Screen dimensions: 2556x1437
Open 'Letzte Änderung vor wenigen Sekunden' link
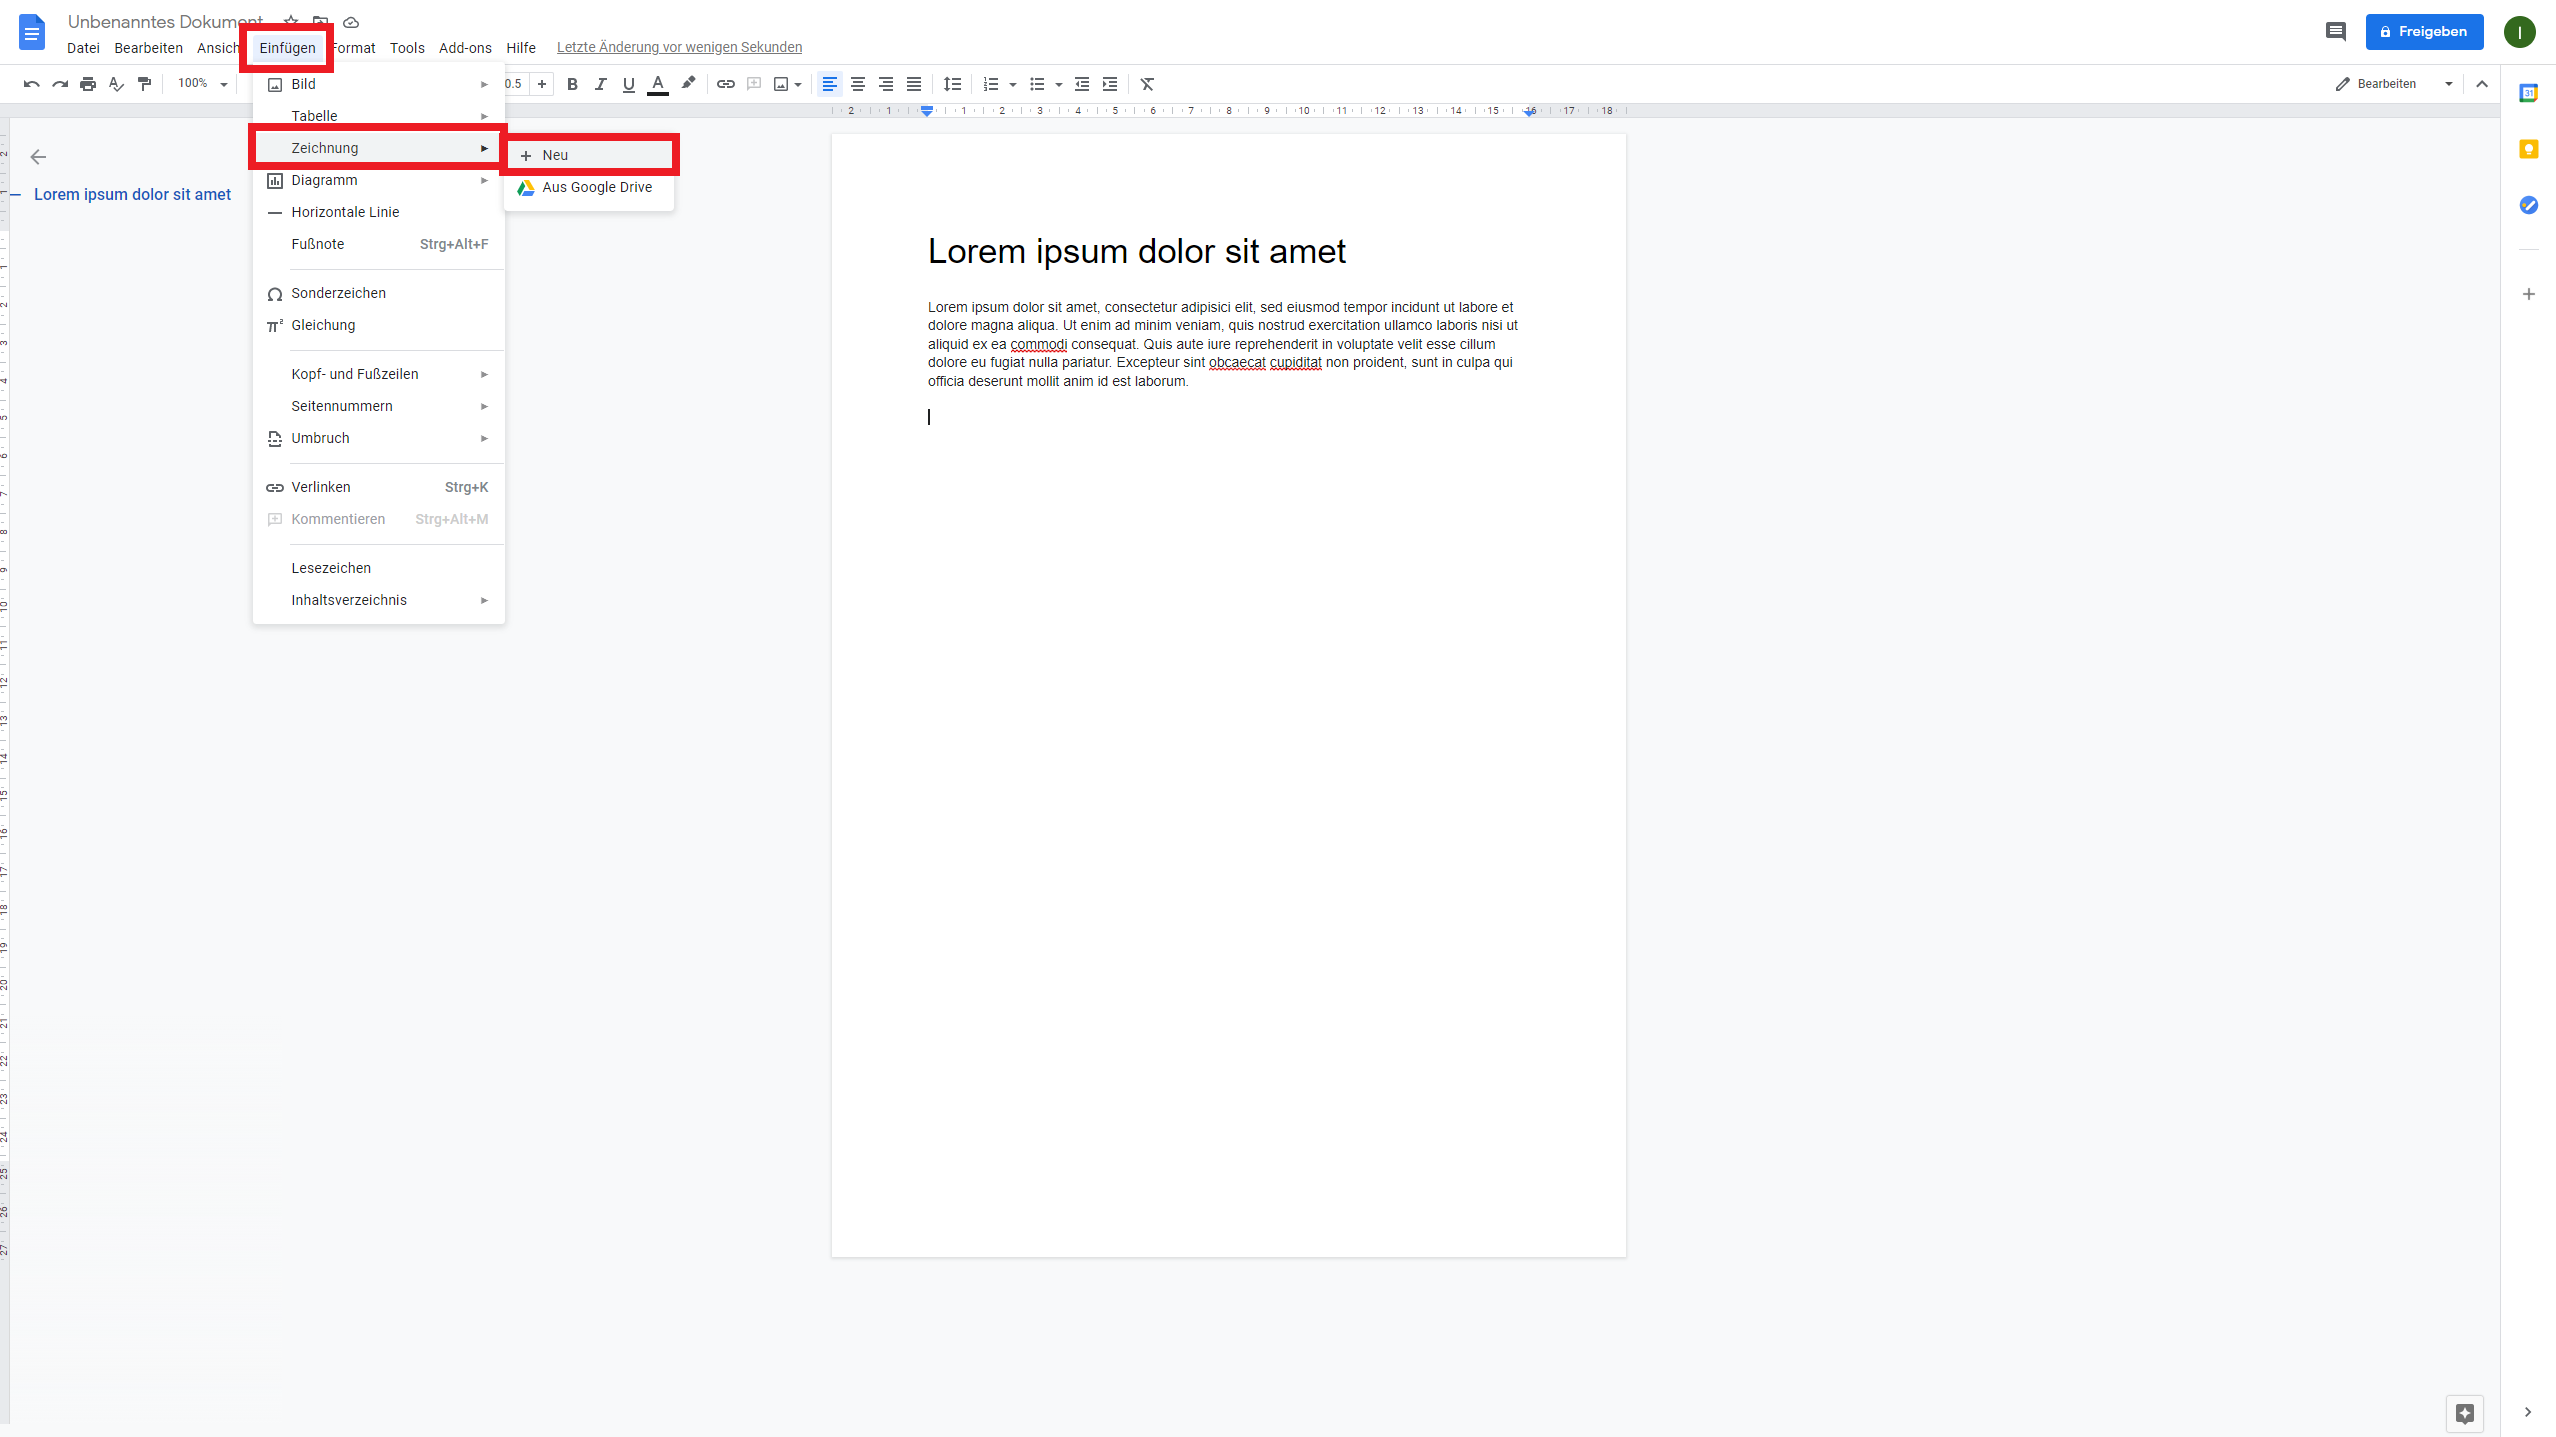click(x=678, y=47)
